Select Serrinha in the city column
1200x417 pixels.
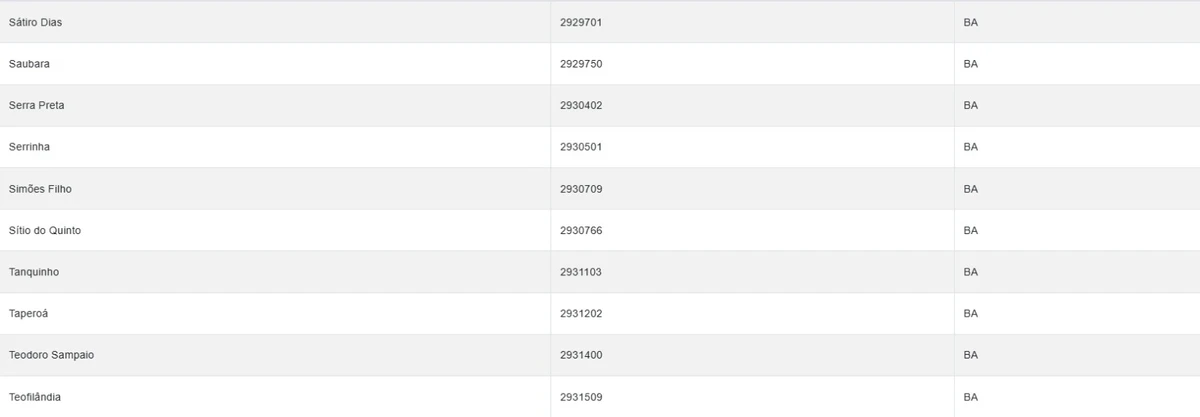click(x=29, y=147)
